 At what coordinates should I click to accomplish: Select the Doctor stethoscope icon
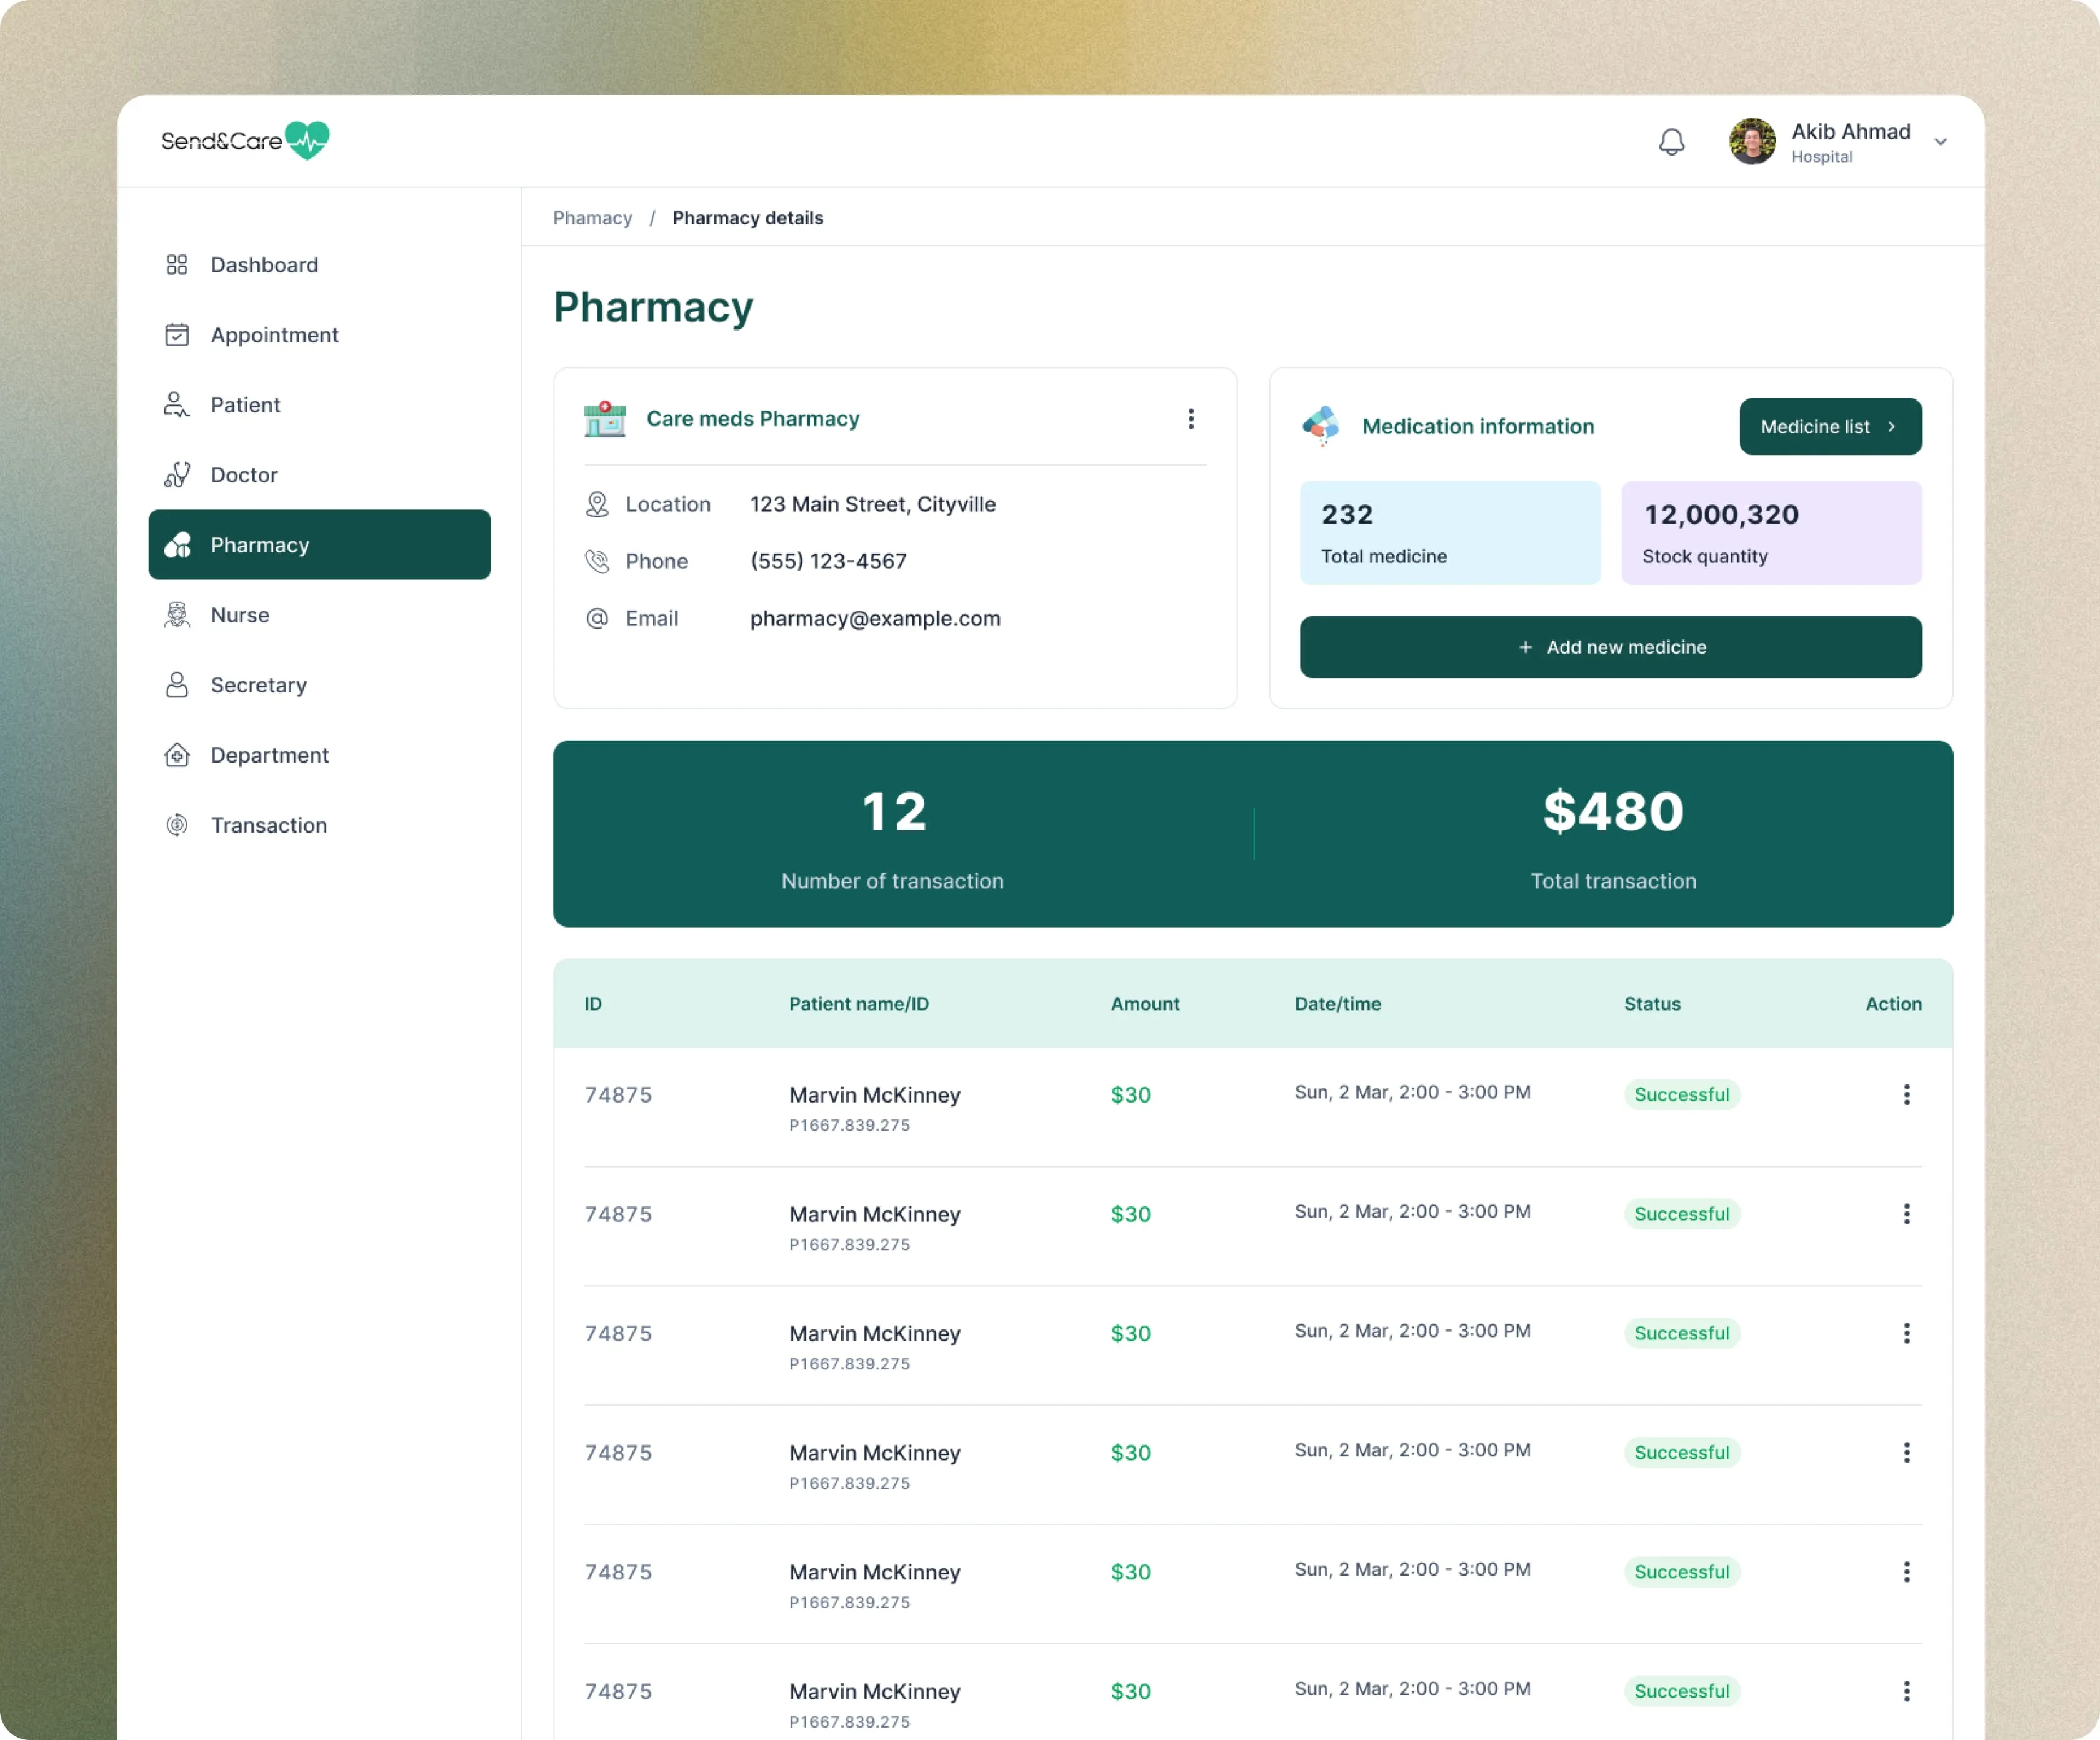(x=177, y=475)
